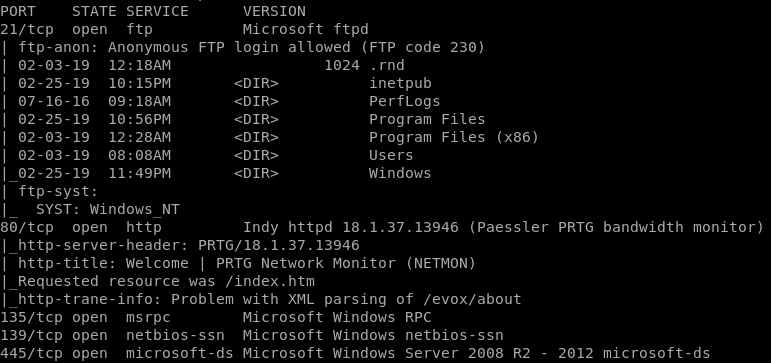
Task: Click the 'Windows' directory name
Action: (x=400, y=173)
